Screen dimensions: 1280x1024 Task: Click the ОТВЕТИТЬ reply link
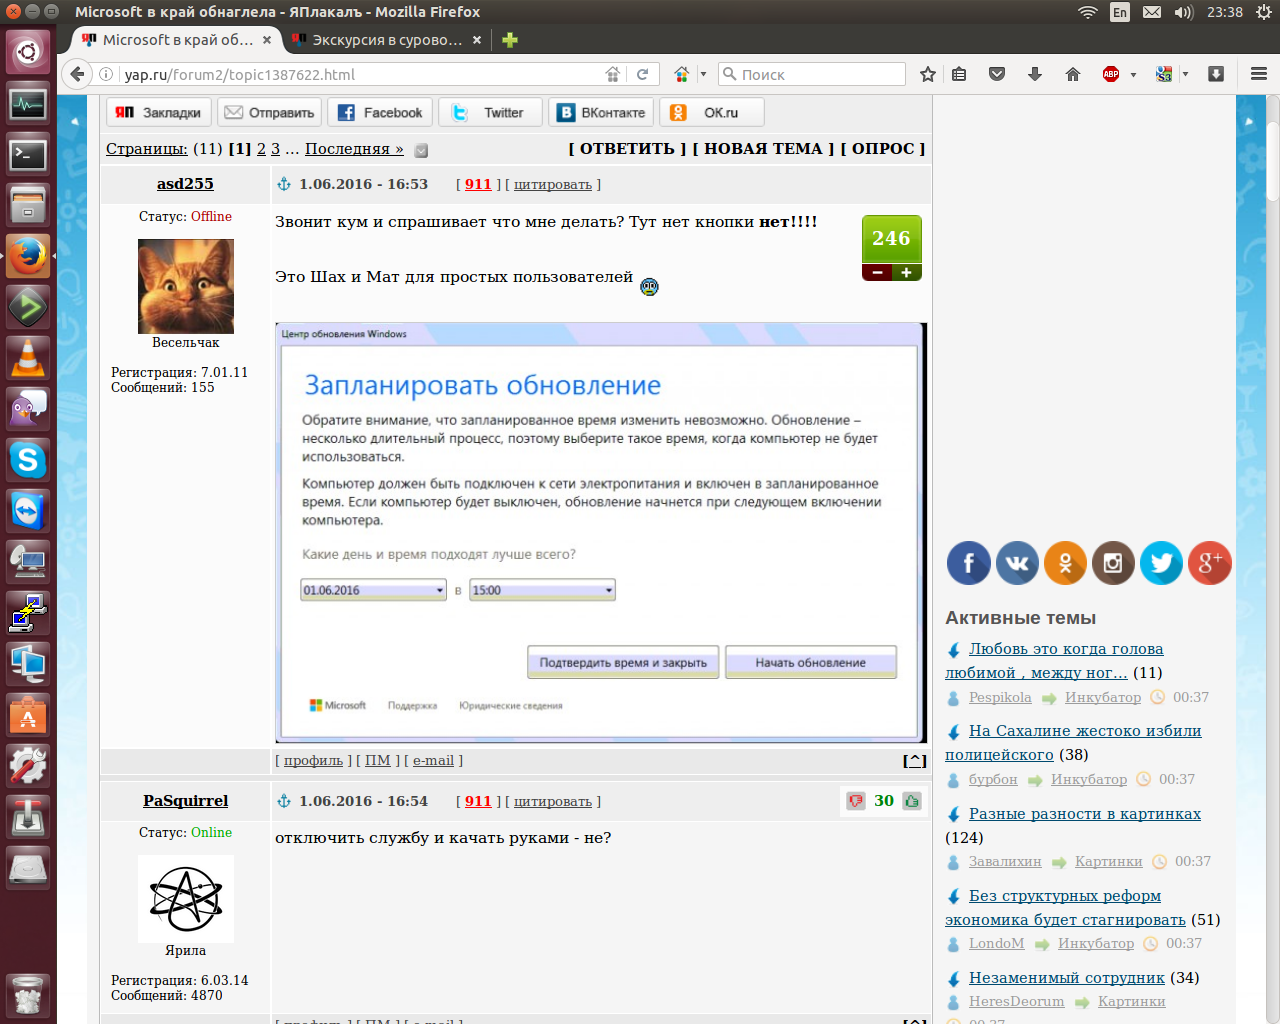coord(627,148)
